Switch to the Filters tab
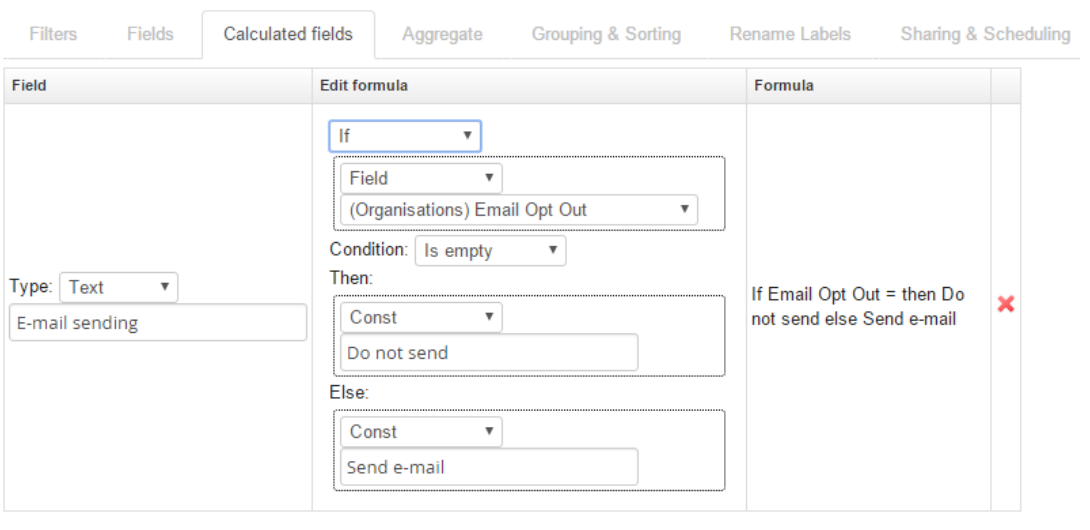 (x=53, y=34)
